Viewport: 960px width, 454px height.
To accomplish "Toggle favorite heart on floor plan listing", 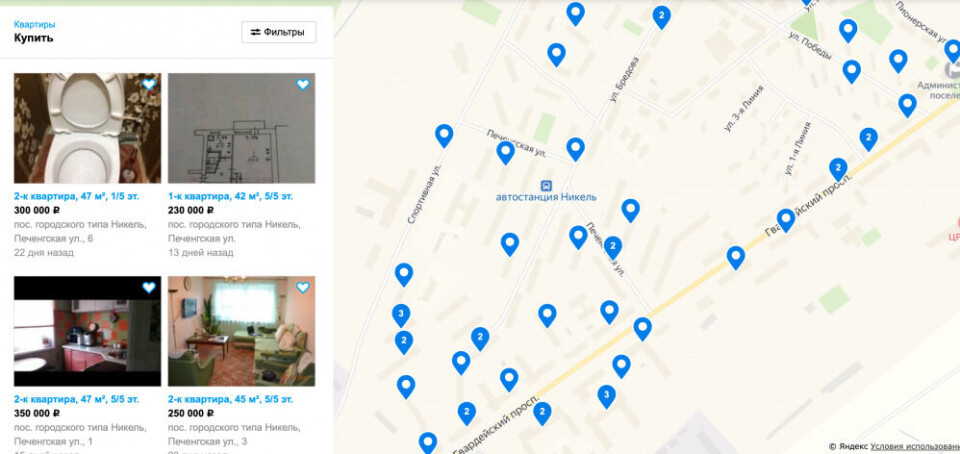I will pos(303,84).
